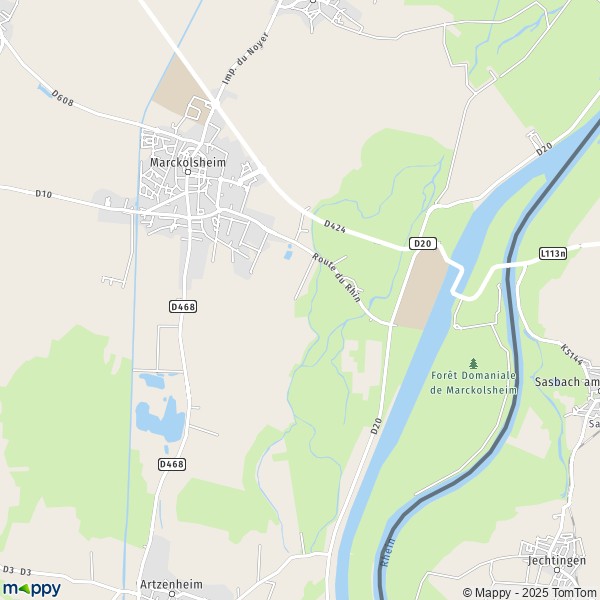Click the lower D468 road shield
This screenshot has width=600, height=600.
[x=172, y=464]
